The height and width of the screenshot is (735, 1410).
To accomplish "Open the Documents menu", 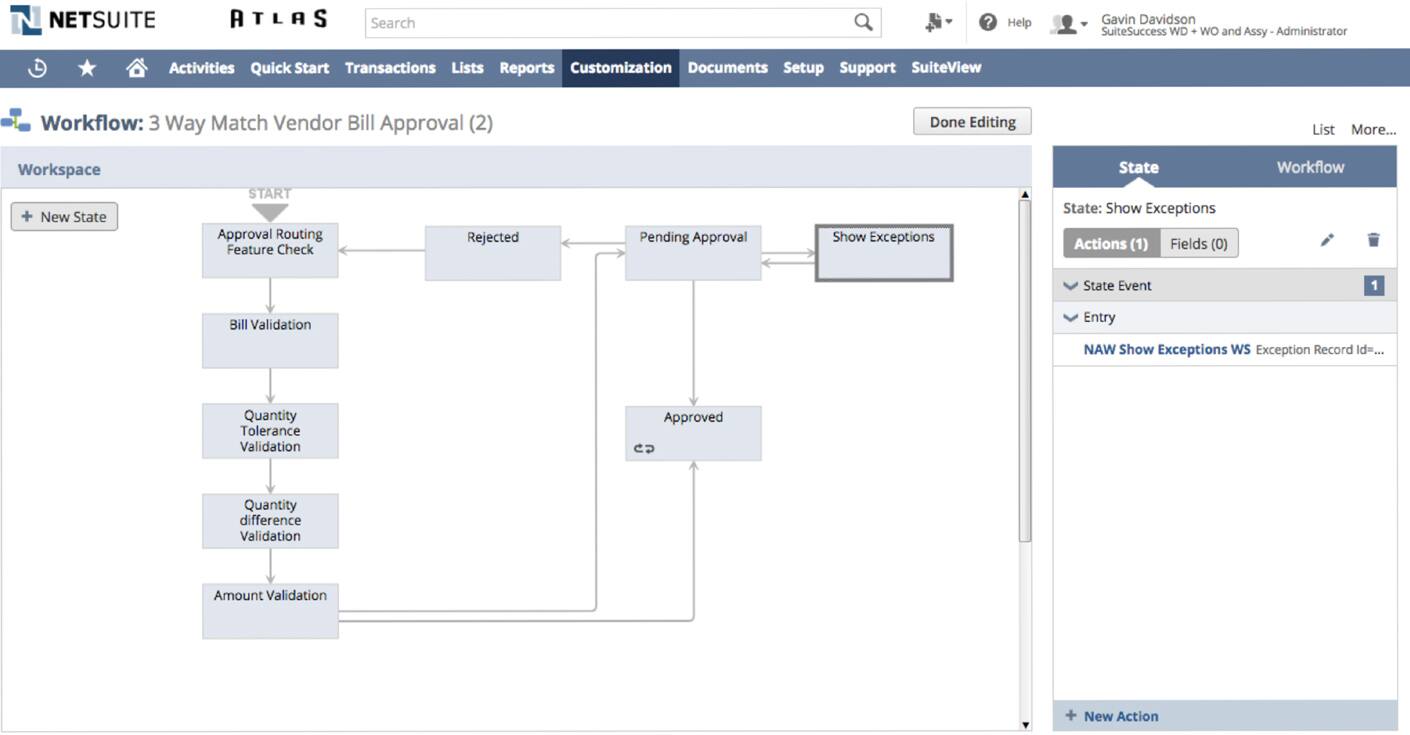I will [728, 68].
